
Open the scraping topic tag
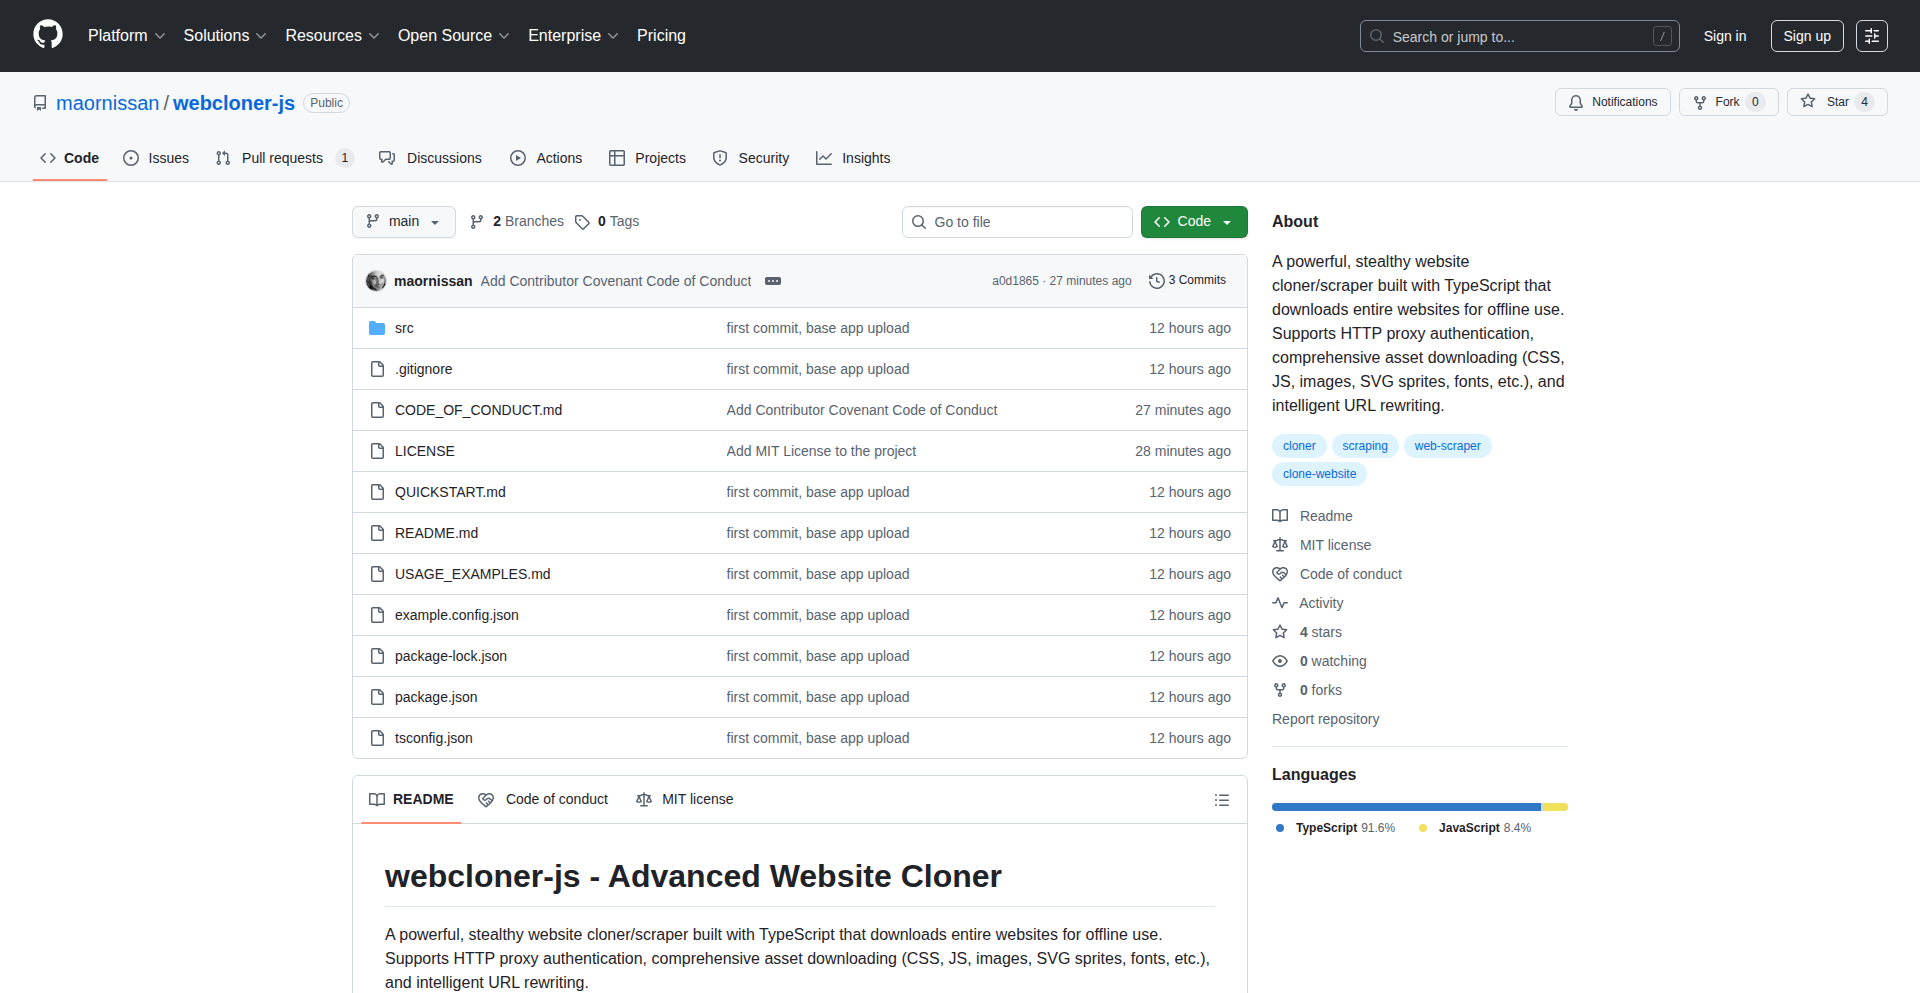tap(1364, 446)
